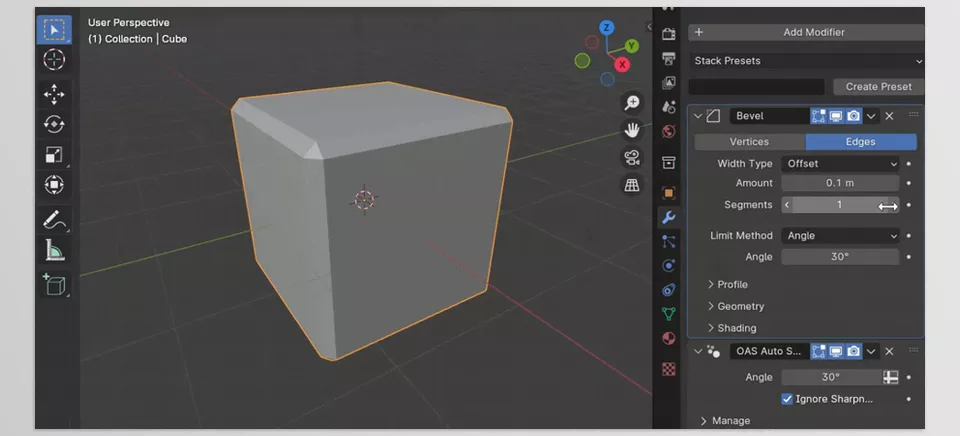Open the Modifiers wrench tab
Screen dimensions: 960x436
pos(669,217)
